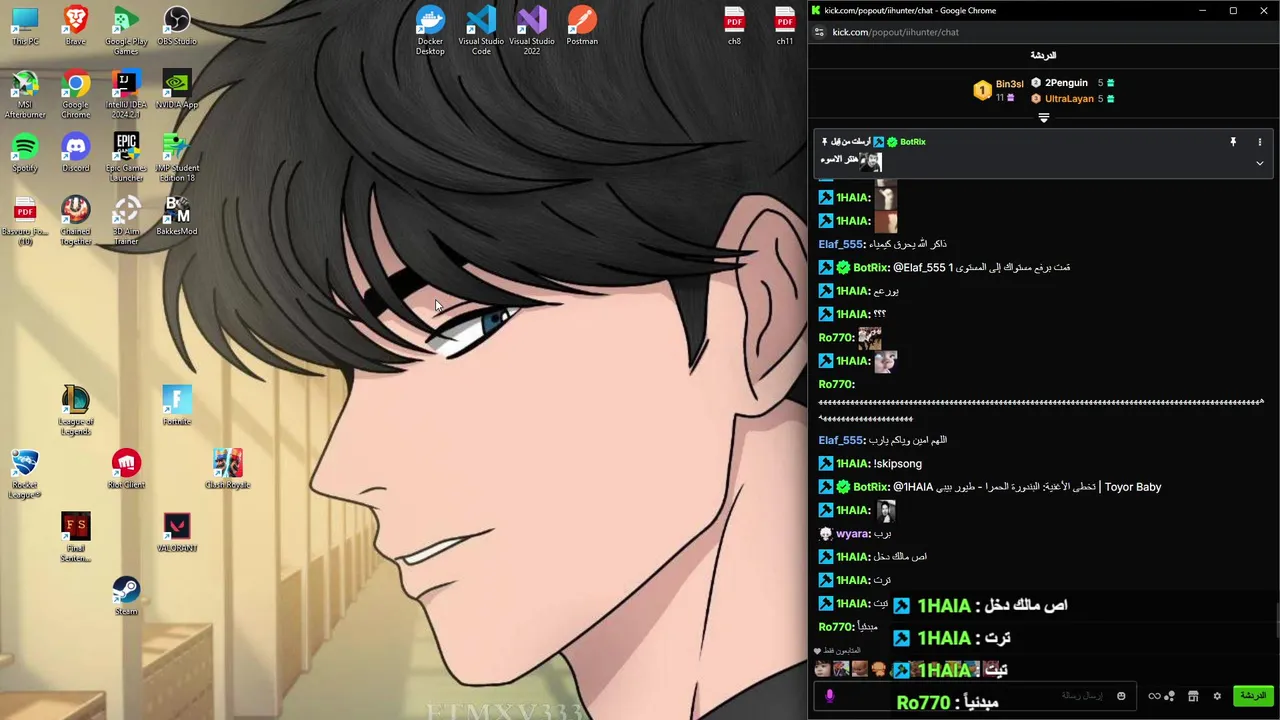Viewport: 1280px width, 720px height.
Task: Select the Google Chrome desktop icon
Action: [x=75, y=94]
